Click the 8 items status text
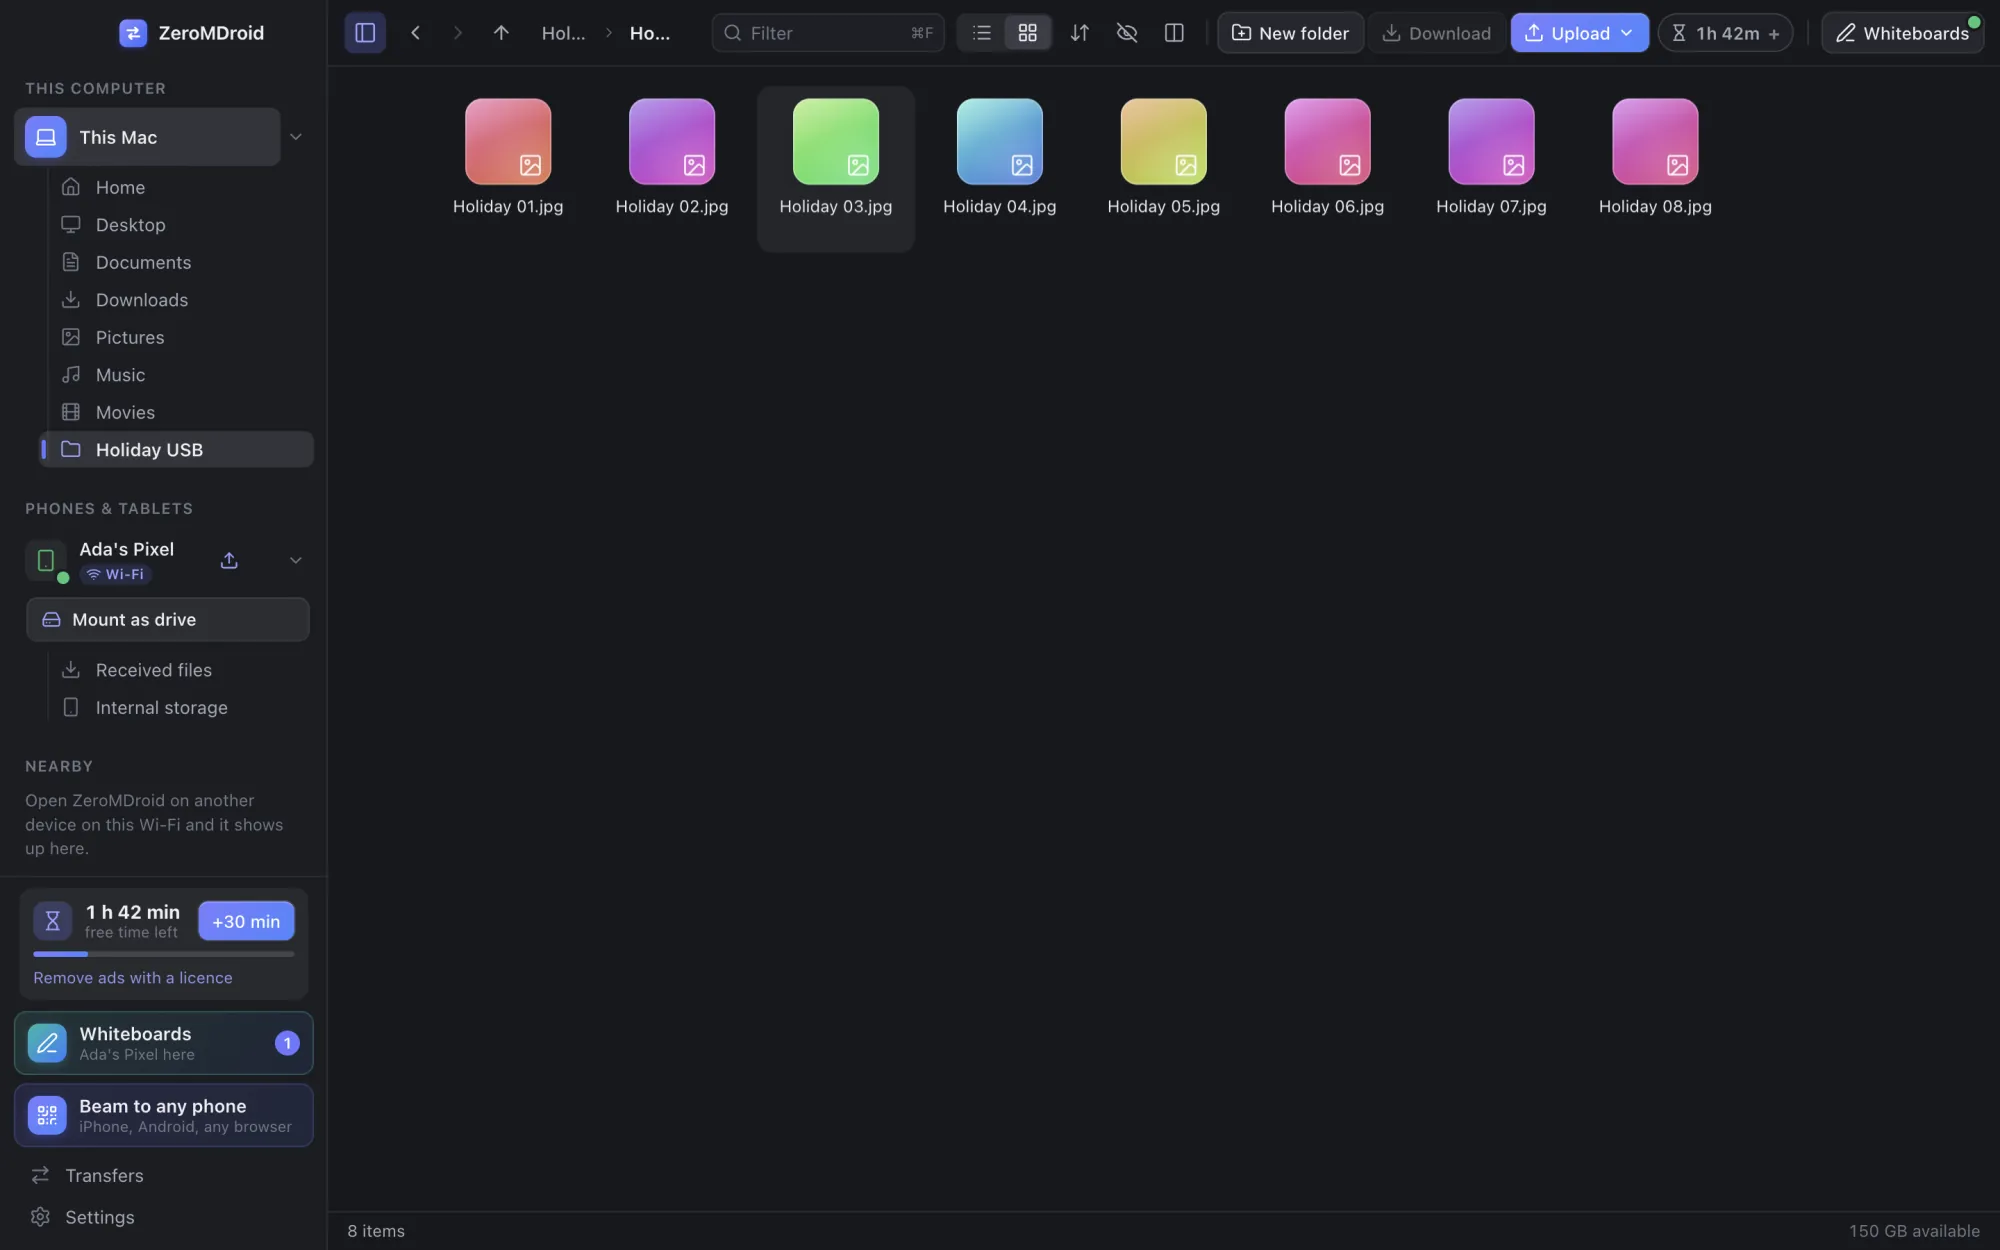Screen dimensions: 2000x1250 pyautogui.click(x=376, y=1231)
